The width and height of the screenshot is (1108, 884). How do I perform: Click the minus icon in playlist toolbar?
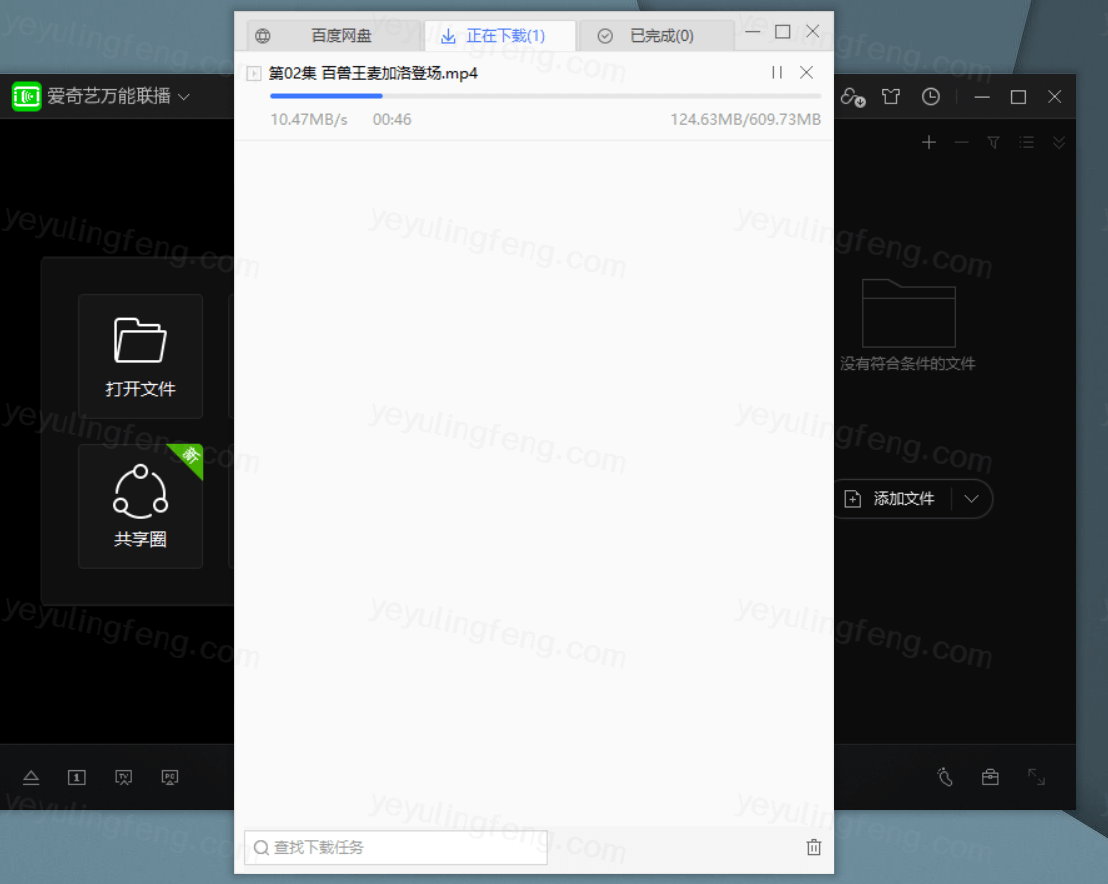[x=961, y=143]
